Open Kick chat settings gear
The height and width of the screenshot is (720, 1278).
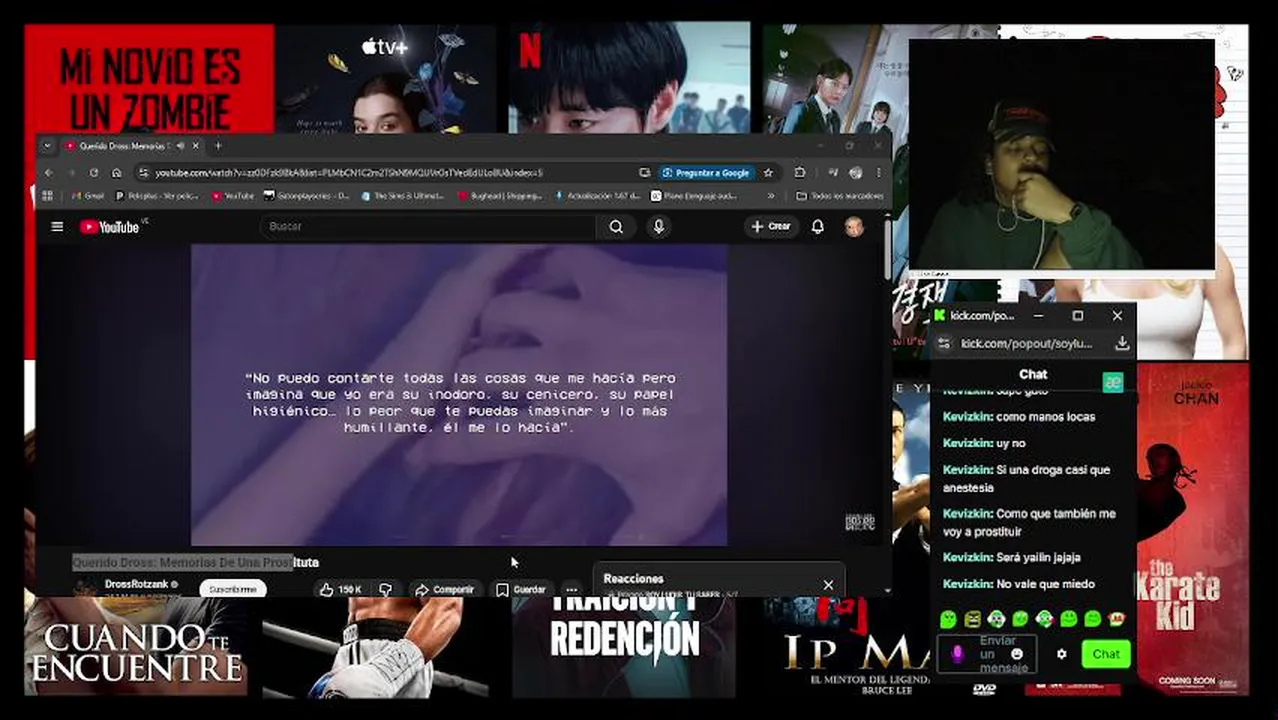click(x=1062, y=654)
